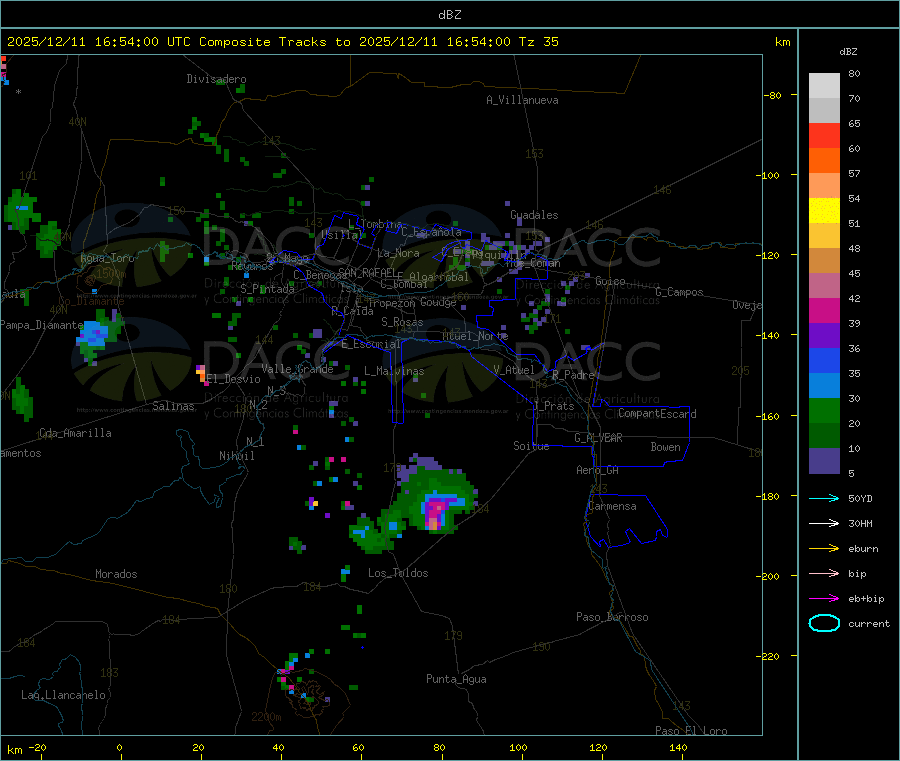The width and height of the screenshot is (900, 761).
Task: Click the Carmensa map label
Action: (612, 506)
